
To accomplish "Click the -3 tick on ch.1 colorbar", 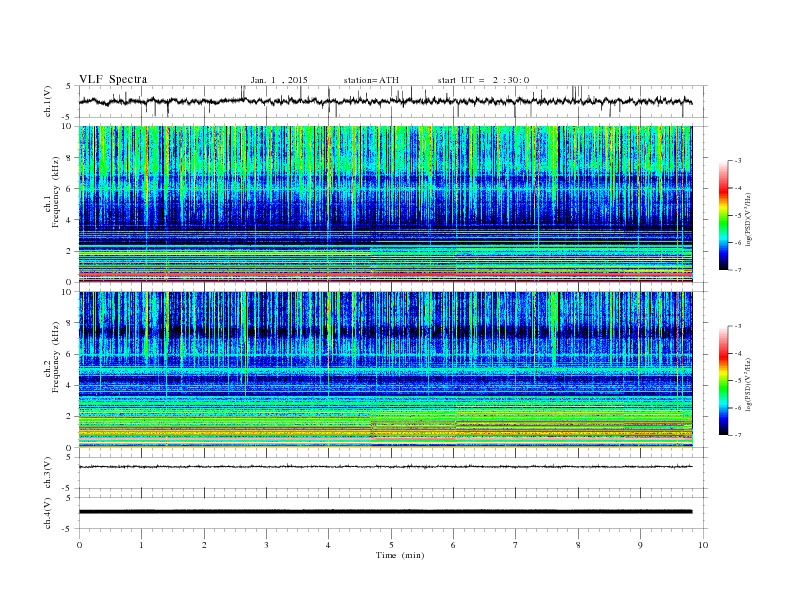I will click(737, 161).
